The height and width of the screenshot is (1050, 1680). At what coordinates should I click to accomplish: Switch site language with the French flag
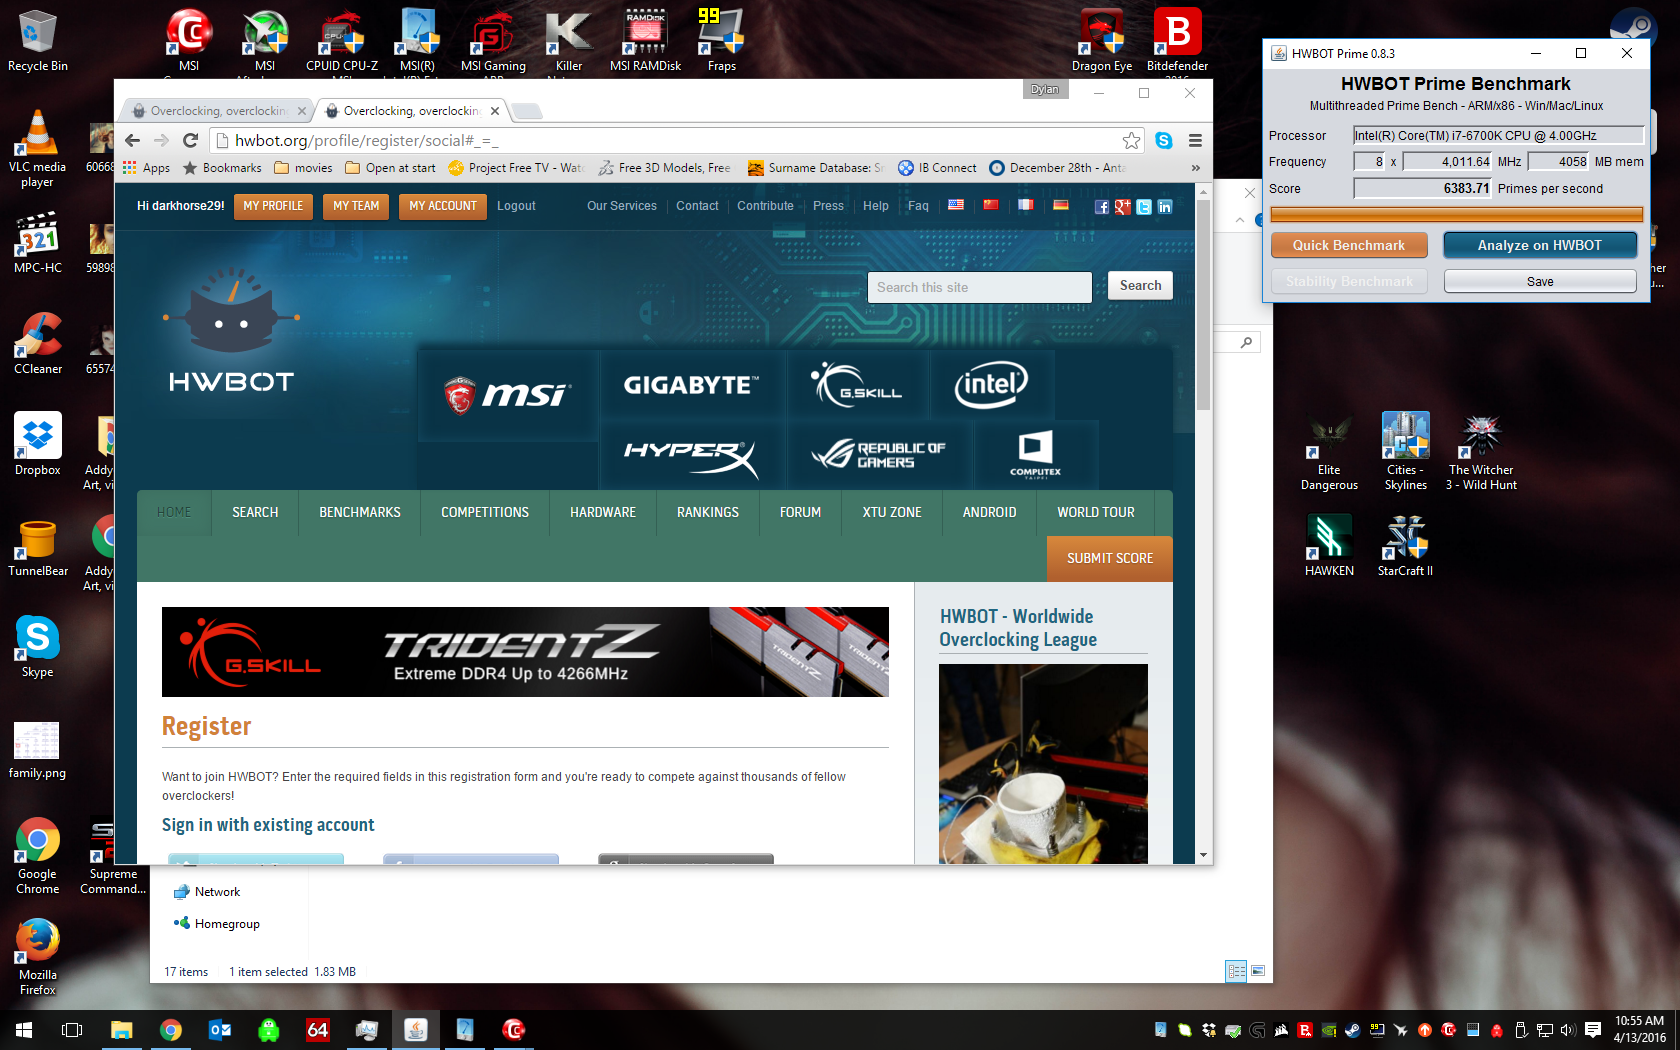(x=1026, y=205)
